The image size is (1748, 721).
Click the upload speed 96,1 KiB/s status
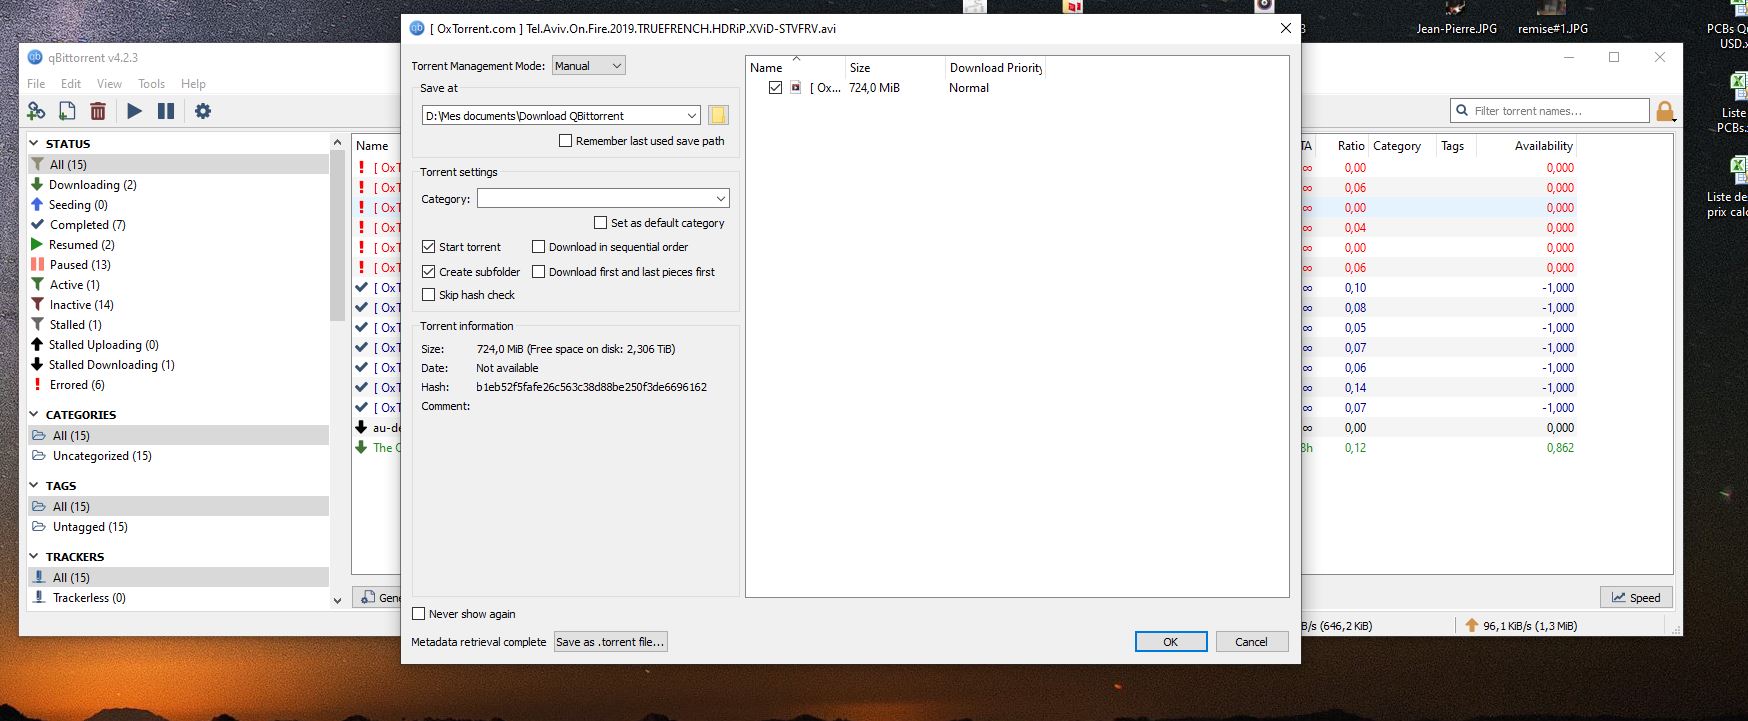click(x=1520, y=626)
